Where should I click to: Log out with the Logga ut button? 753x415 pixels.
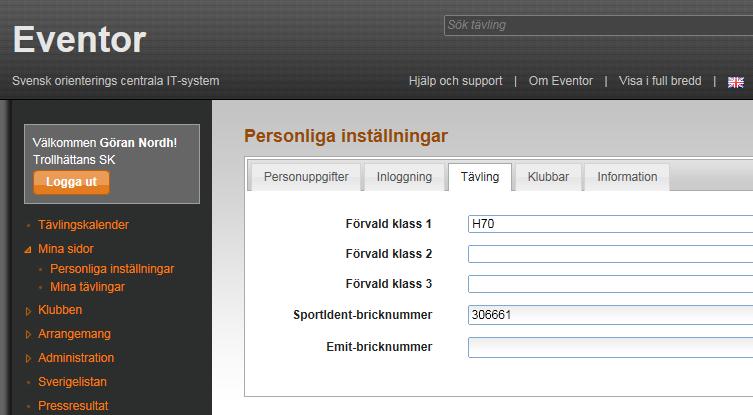(71, 182)
